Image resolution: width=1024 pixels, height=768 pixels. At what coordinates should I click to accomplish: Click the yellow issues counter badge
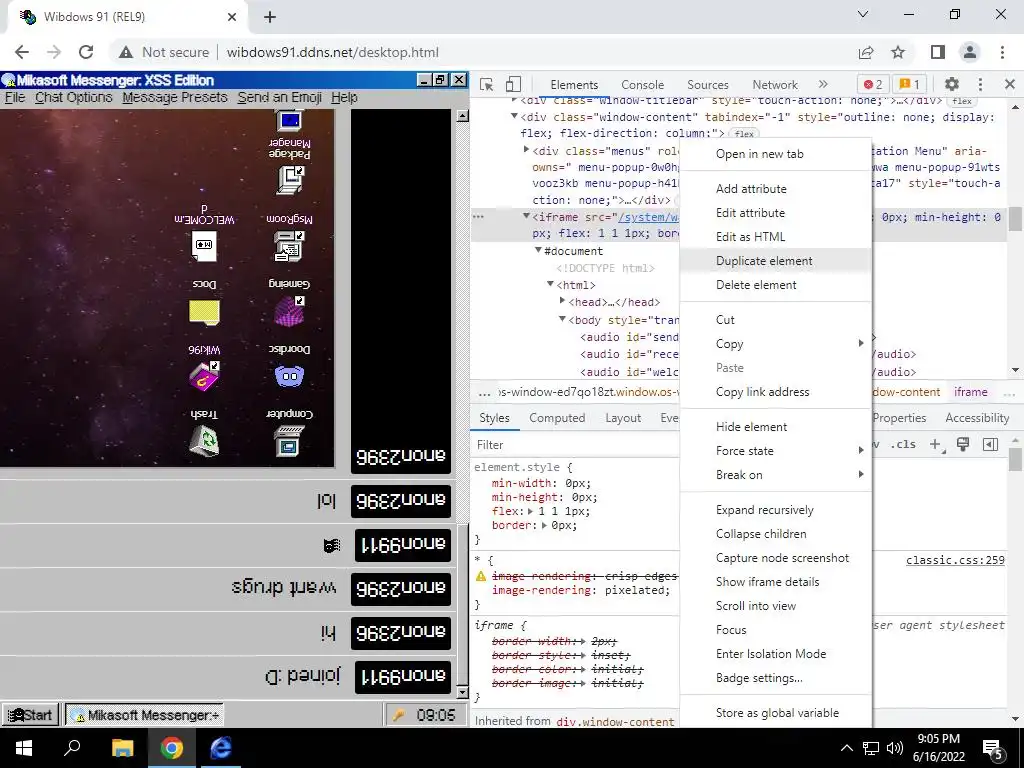point(909,84)
